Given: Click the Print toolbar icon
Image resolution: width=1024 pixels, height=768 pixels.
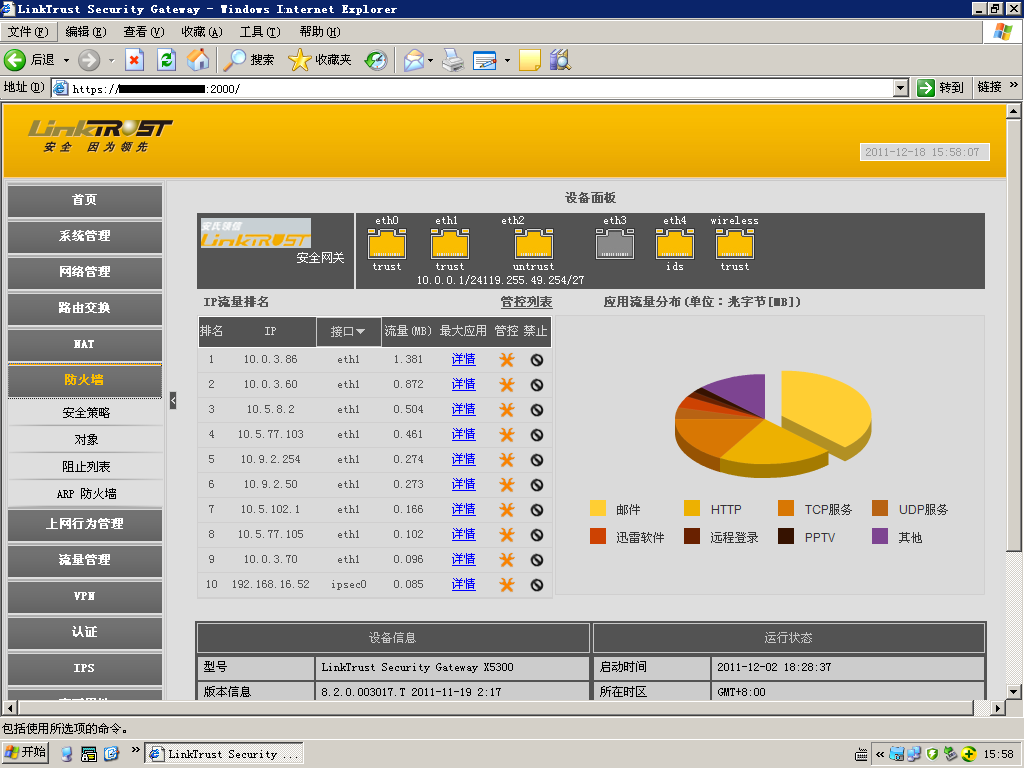Looking at the screenshot, I should [x=453, y=60].
